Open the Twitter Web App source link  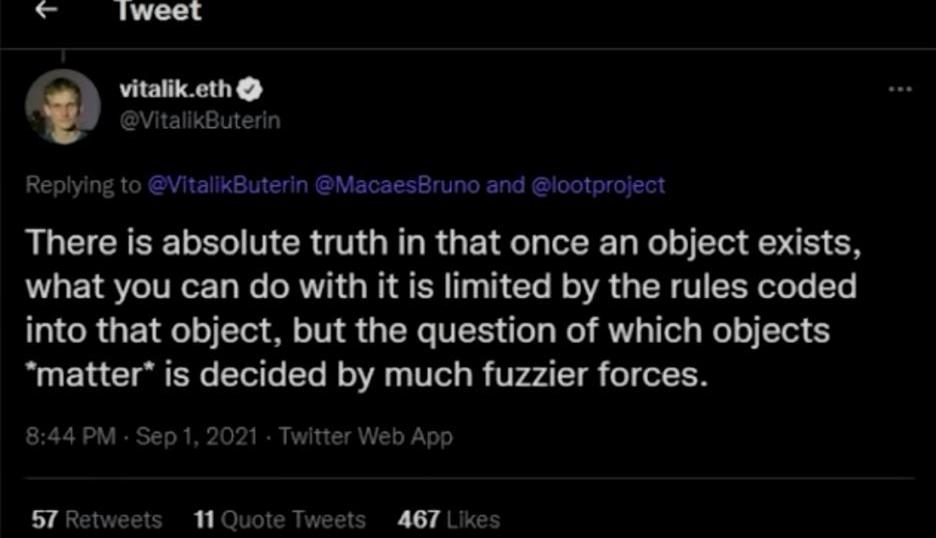[366, 437]
